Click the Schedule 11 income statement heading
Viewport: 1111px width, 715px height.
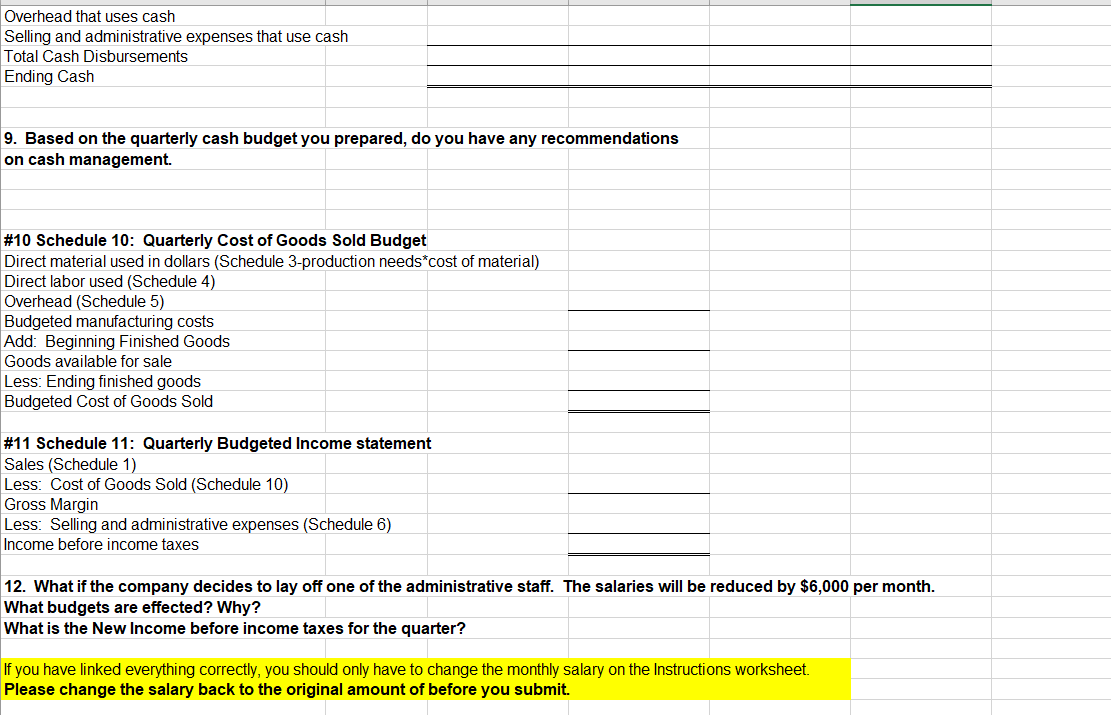click(x=216, y=443)
